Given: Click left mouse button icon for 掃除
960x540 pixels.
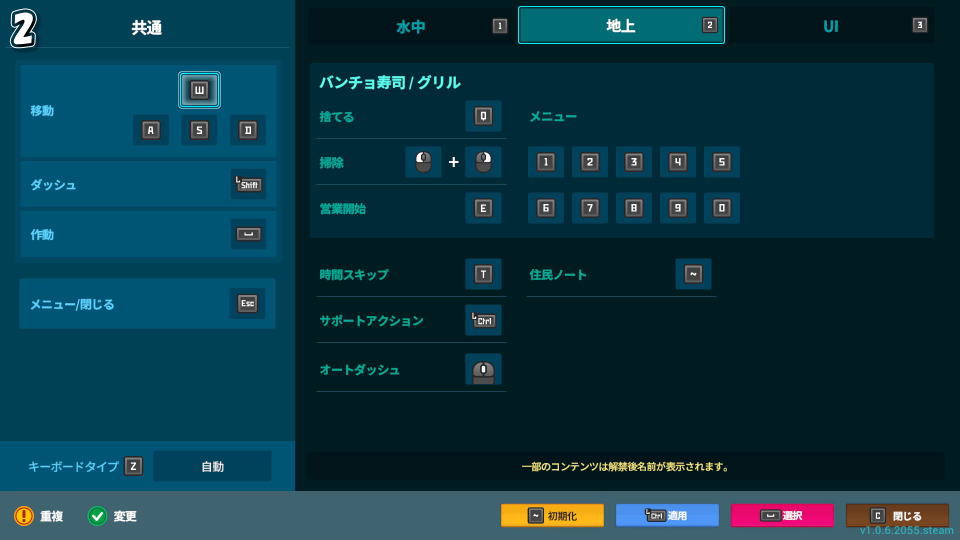Looking at the screenshot, I should coord(423,162).
